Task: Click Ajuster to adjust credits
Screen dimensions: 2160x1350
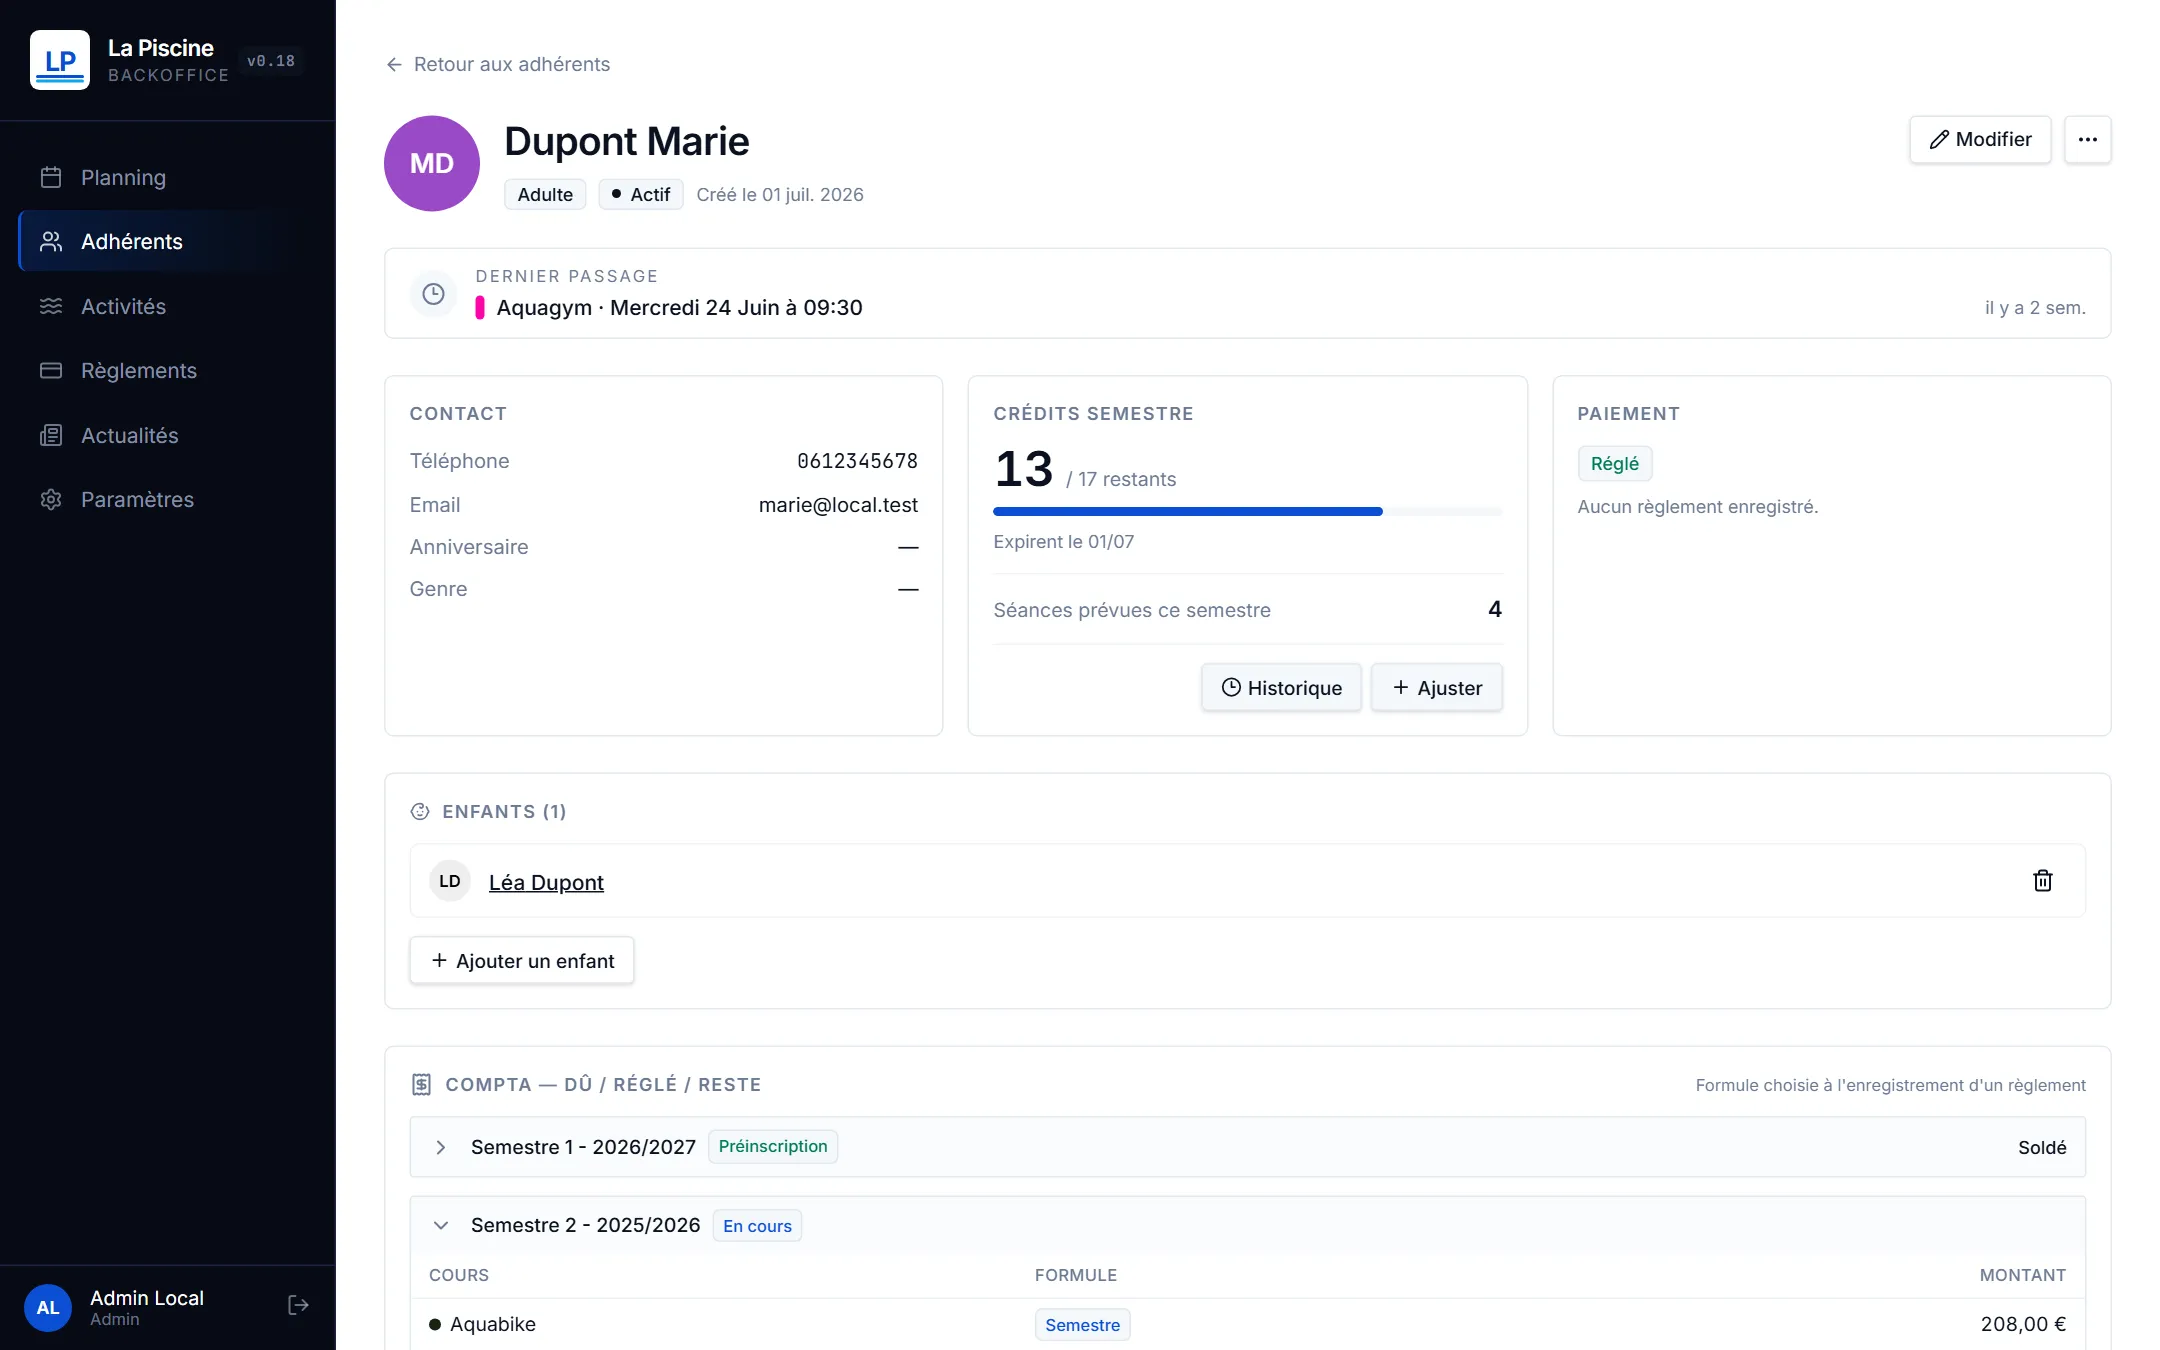Action: 1436,687
